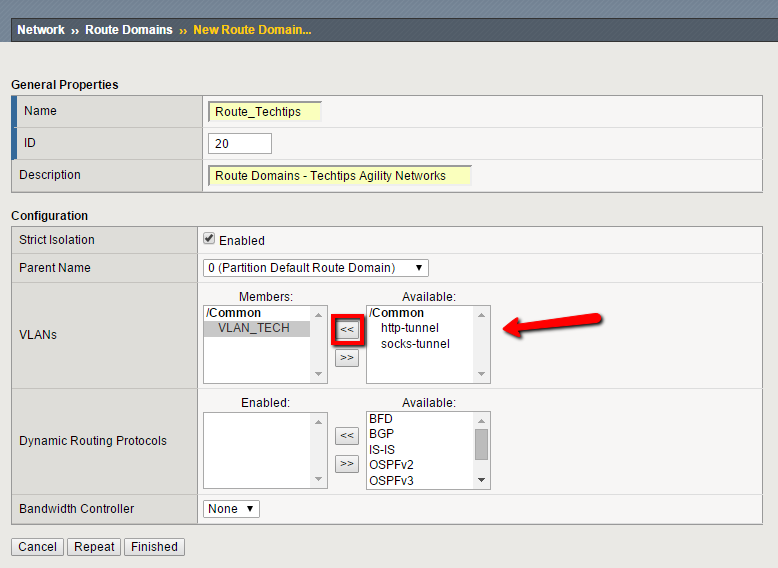Select VLAN_TECH in Members list

coord(254,328)
